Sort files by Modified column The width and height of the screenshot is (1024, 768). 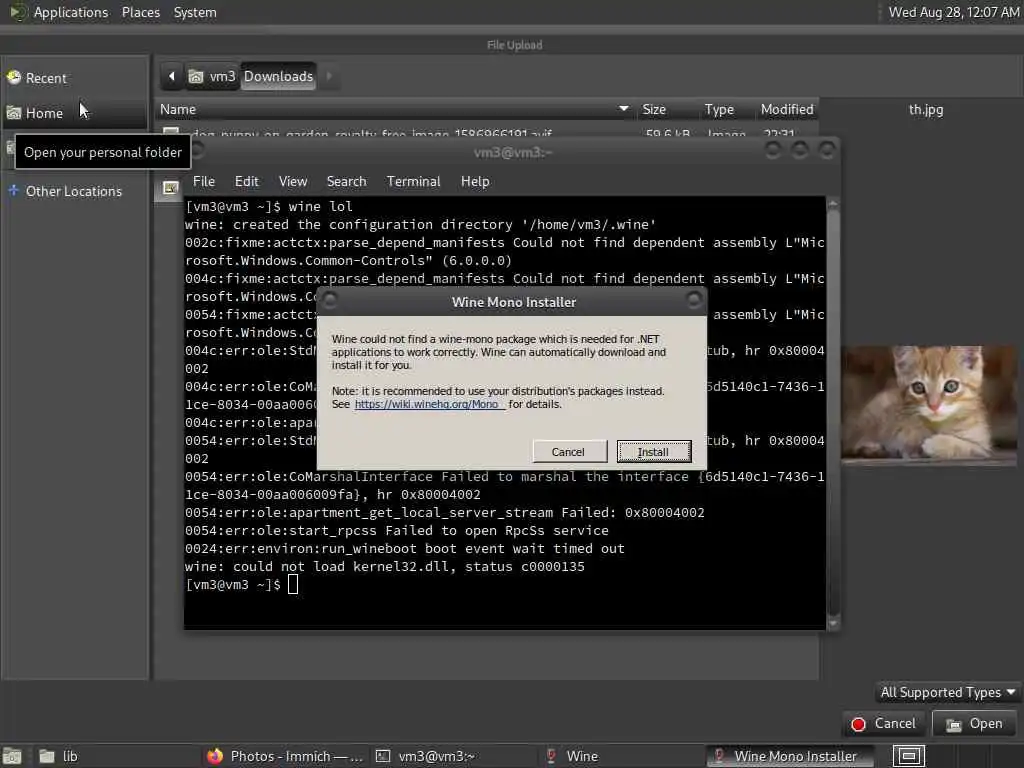(787, 110)
